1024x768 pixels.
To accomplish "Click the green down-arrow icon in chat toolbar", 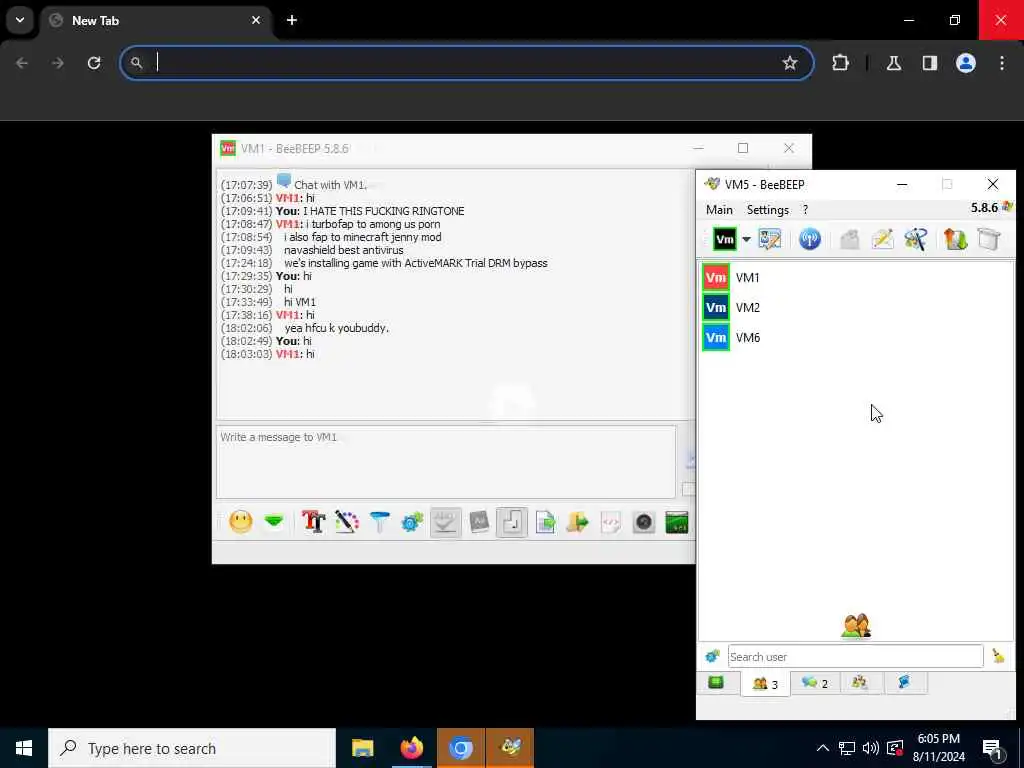I will pyautogui.click(x=274, y=522).
